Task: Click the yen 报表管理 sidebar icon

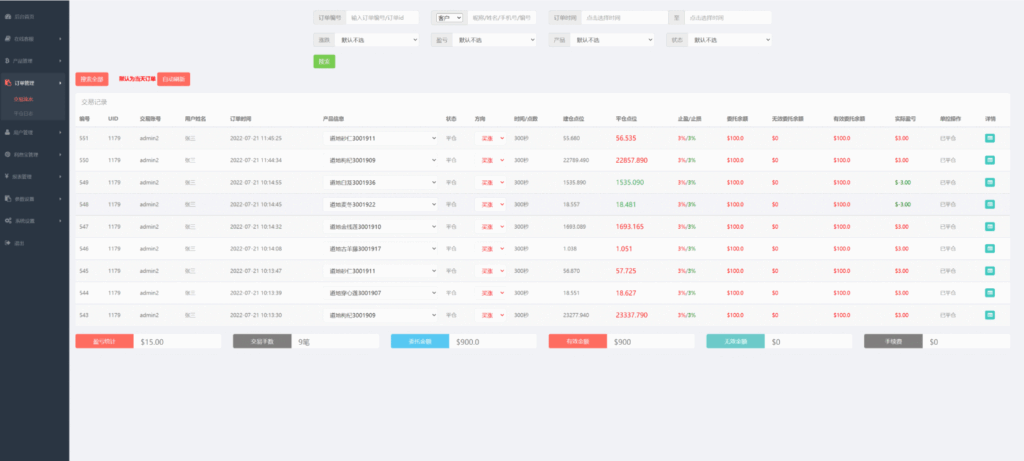Action: tap(7, 176)
